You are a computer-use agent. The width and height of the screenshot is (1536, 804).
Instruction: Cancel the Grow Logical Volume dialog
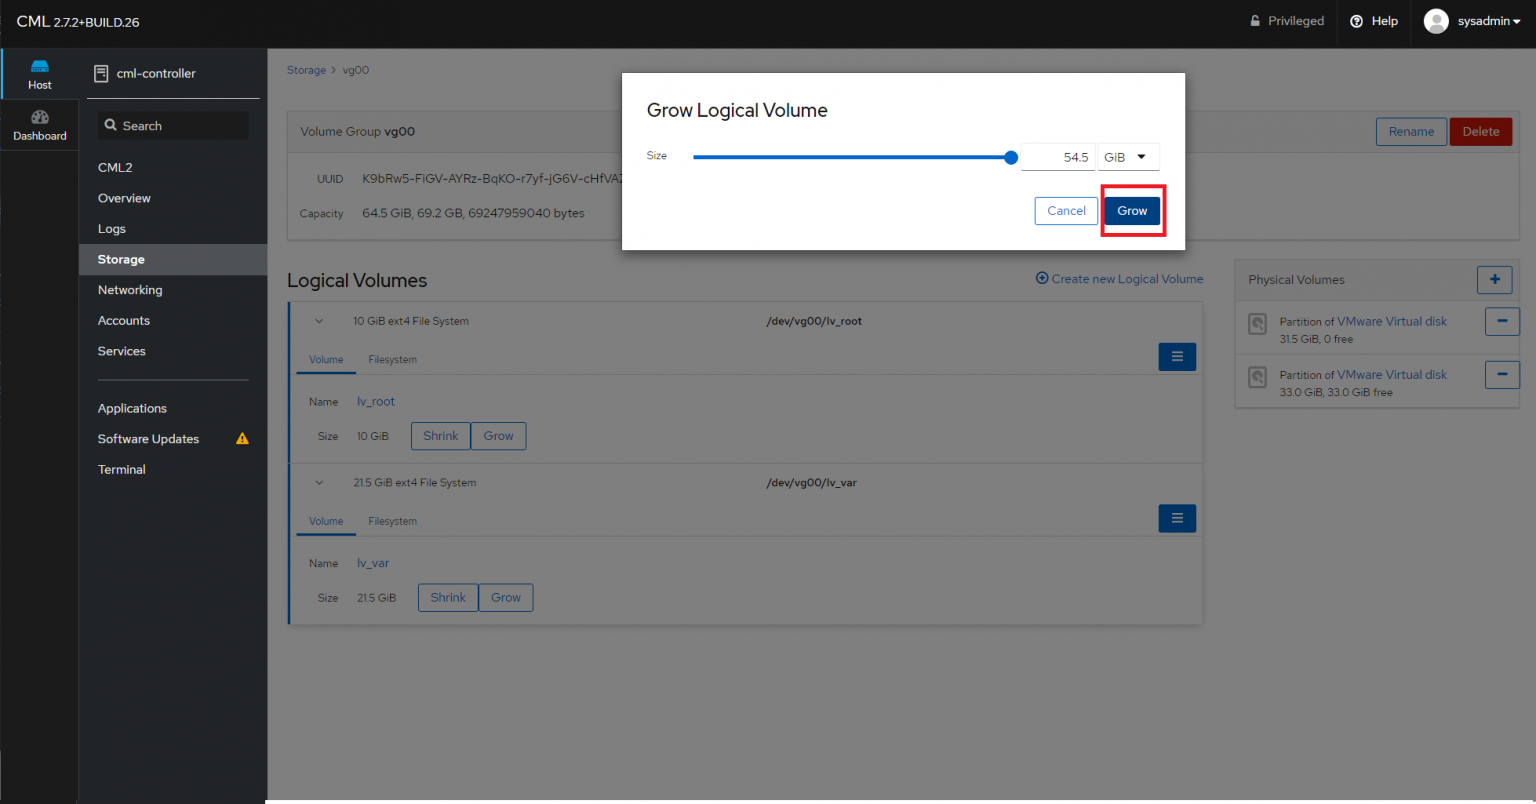[1066, 210]
